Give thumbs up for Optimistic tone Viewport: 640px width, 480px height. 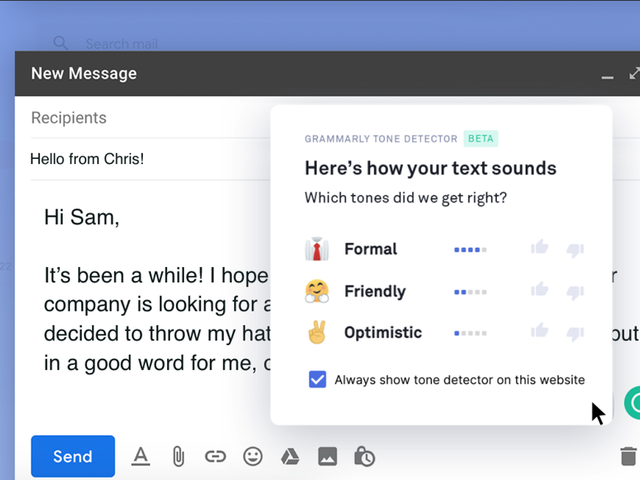[540, 330]
